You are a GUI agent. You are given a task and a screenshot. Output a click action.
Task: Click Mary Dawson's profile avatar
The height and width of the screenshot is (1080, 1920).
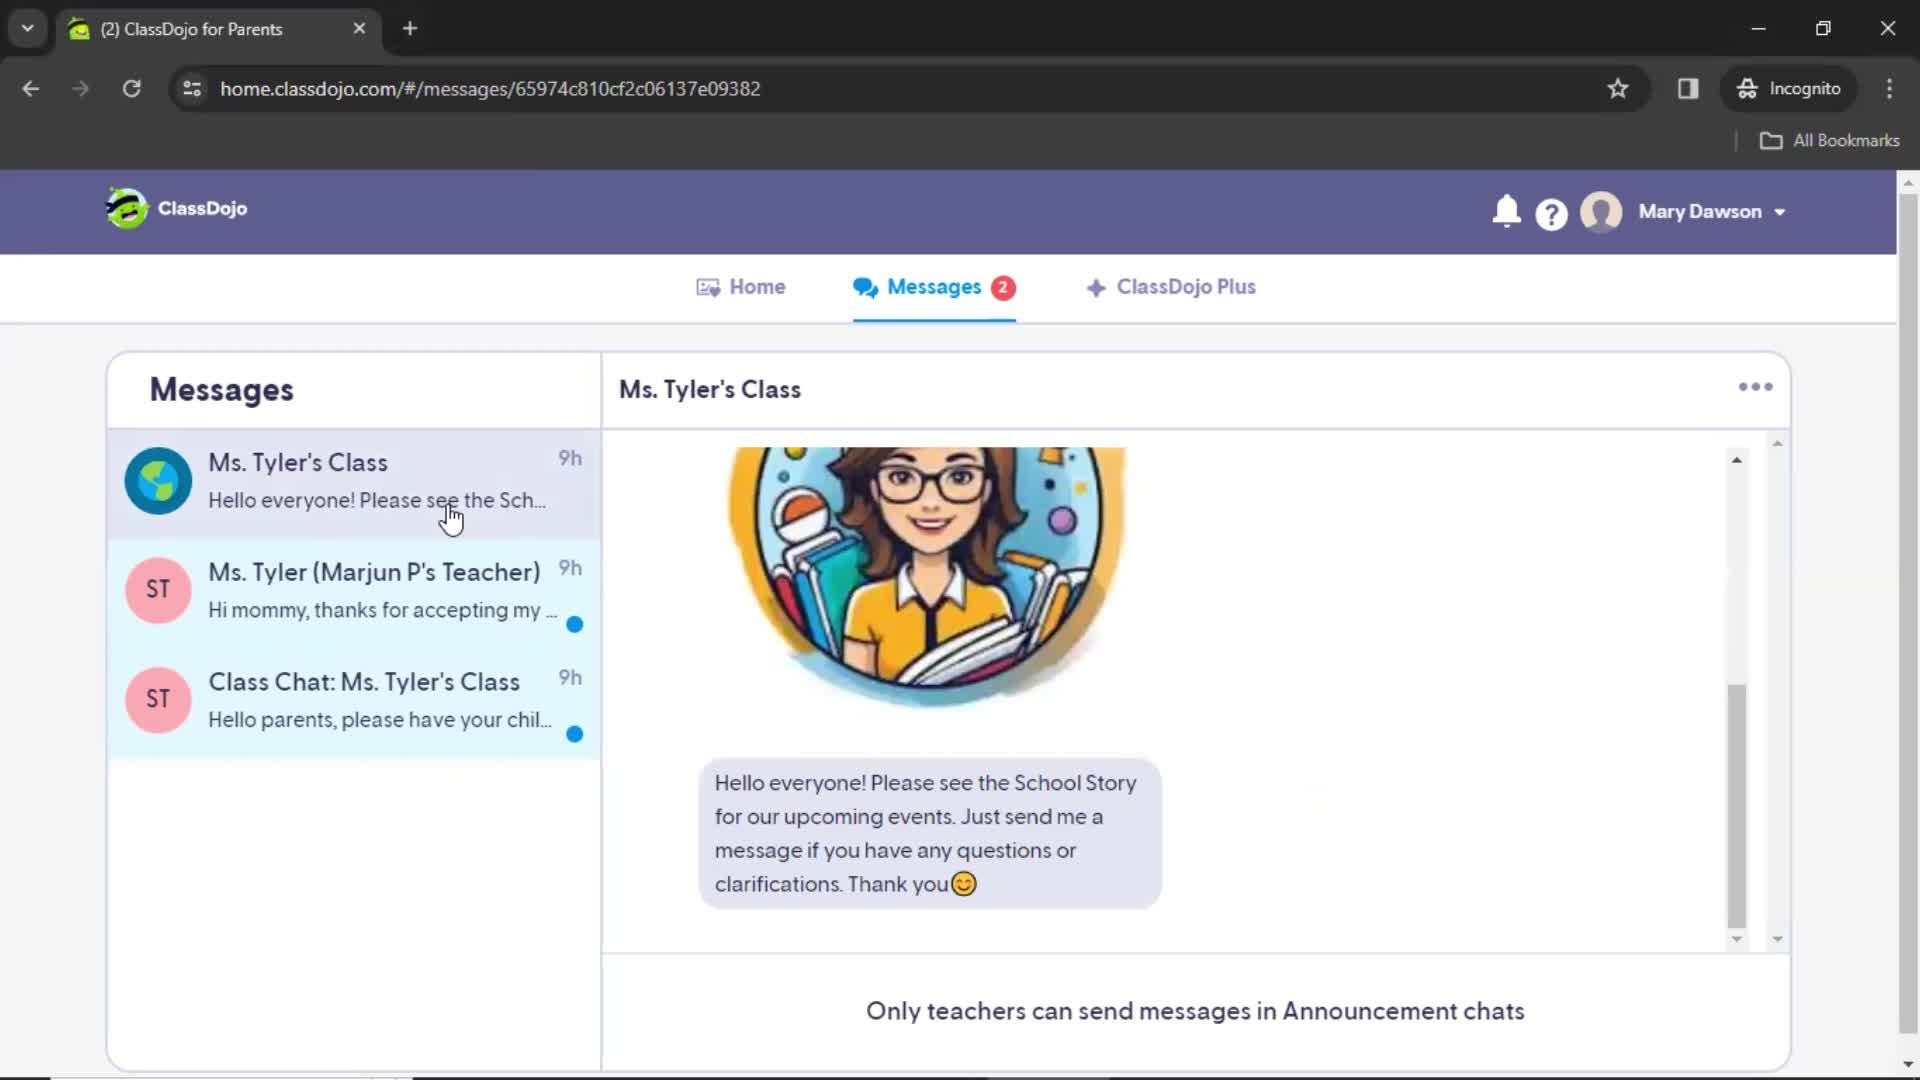[x=1601, y=212]
